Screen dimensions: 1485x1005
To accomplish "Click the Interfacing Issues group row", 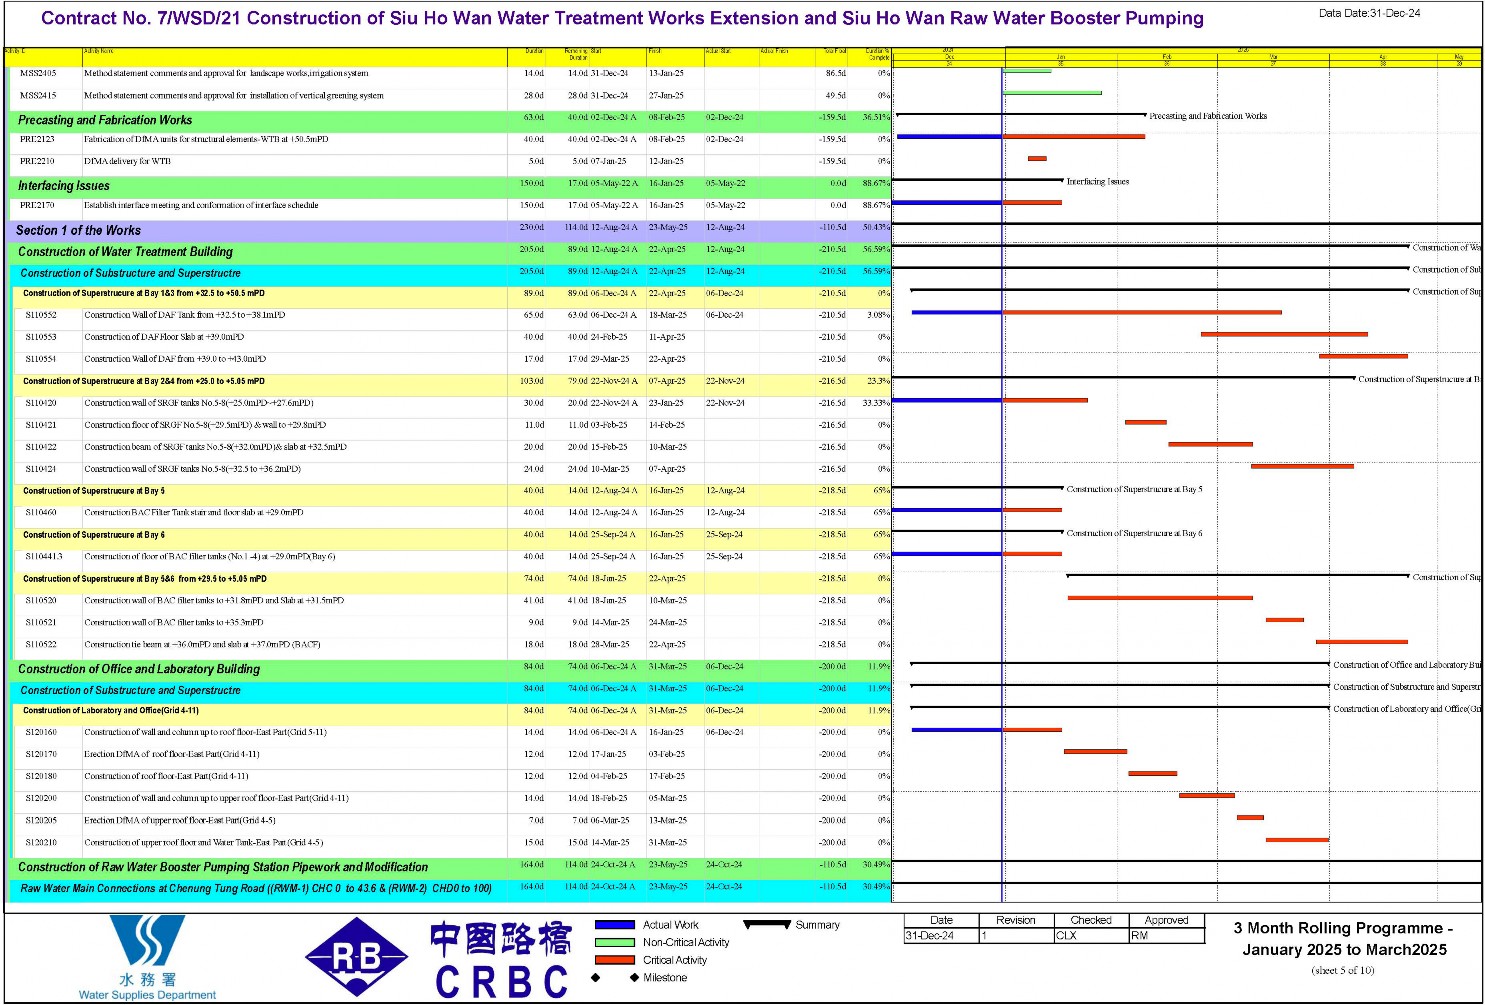I will point(447,185).
